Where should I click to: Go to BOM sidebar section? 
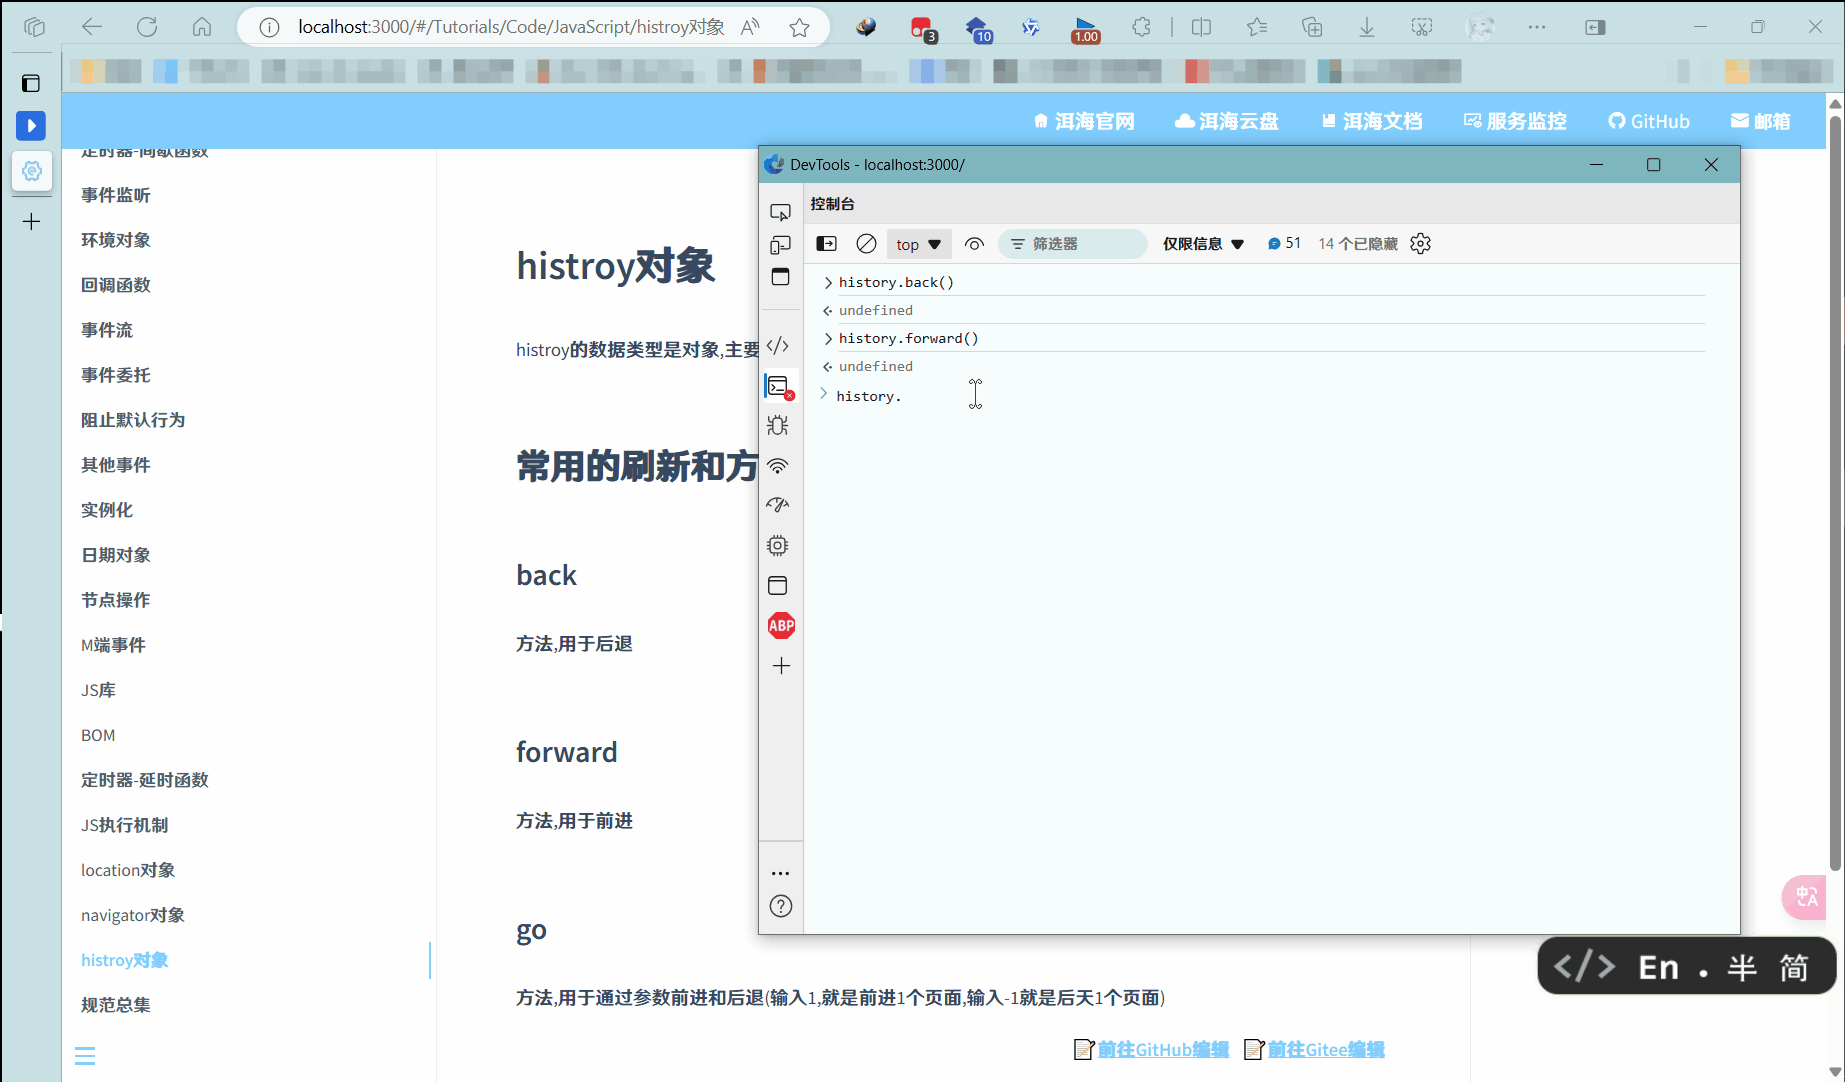98,735
